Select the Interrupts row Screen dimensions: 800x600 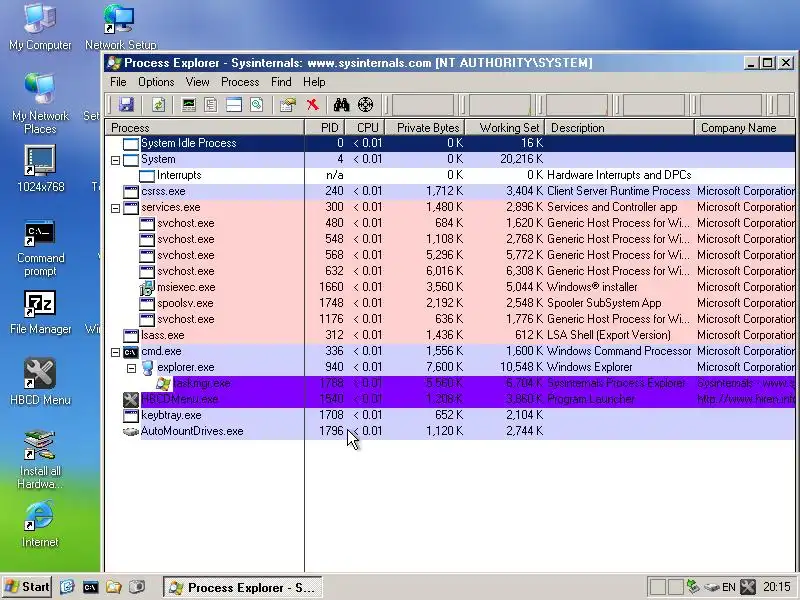click(450, 176)
